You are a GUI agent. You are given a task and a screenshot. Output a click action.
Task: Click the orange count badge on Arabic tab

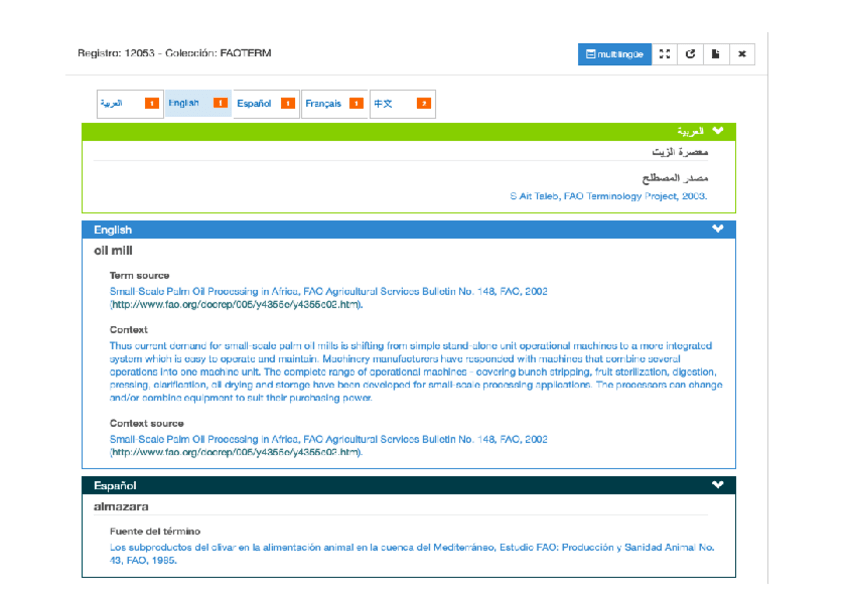pos(152,103)
